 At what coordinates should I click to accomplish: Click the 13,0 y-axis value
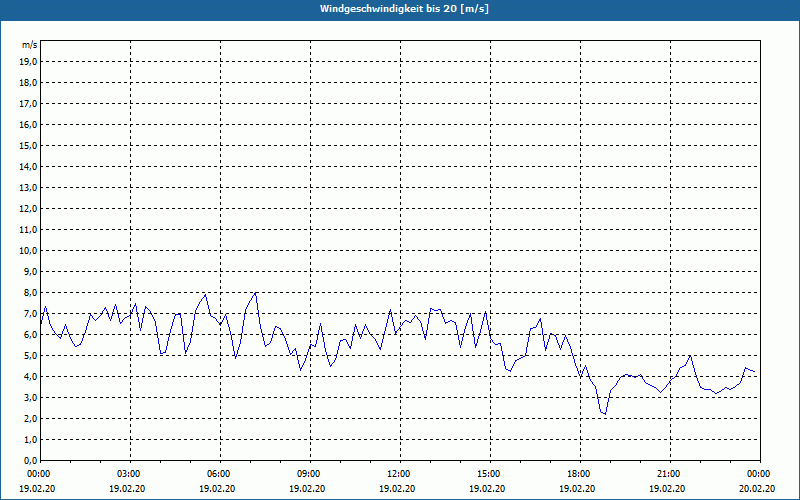point(28,187)
